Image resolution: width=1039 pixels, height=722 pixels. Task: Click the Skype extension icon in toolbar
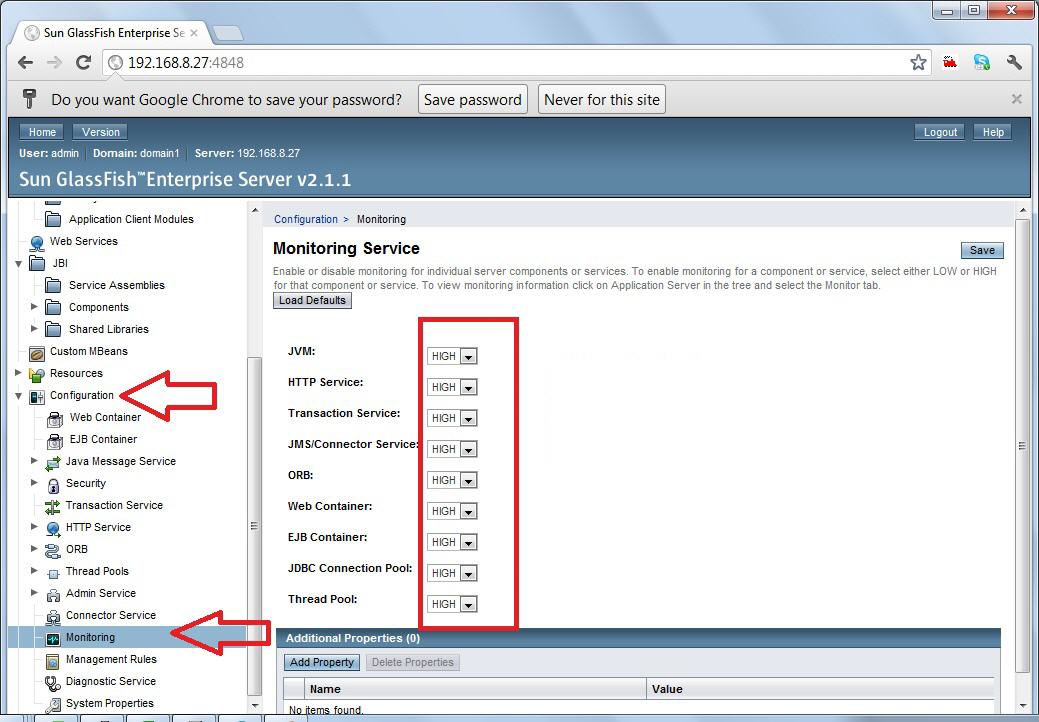click(x=981, y=62)
